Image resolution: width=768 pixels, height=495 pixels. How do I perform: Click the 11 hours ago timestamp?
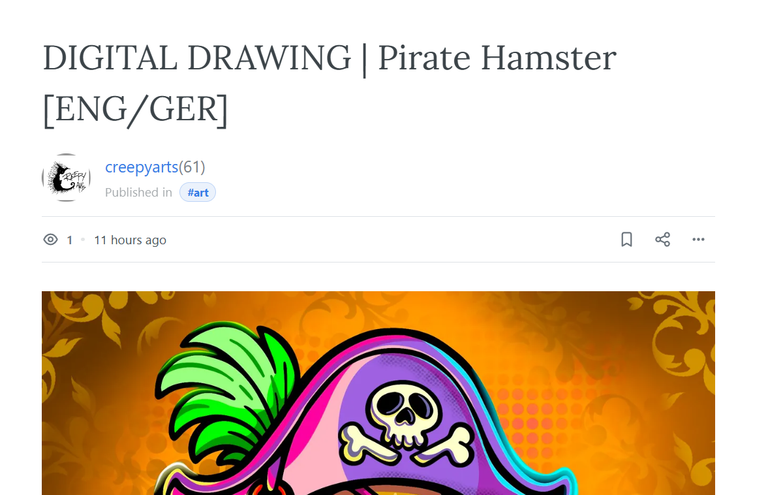click(x=130, y=240)
